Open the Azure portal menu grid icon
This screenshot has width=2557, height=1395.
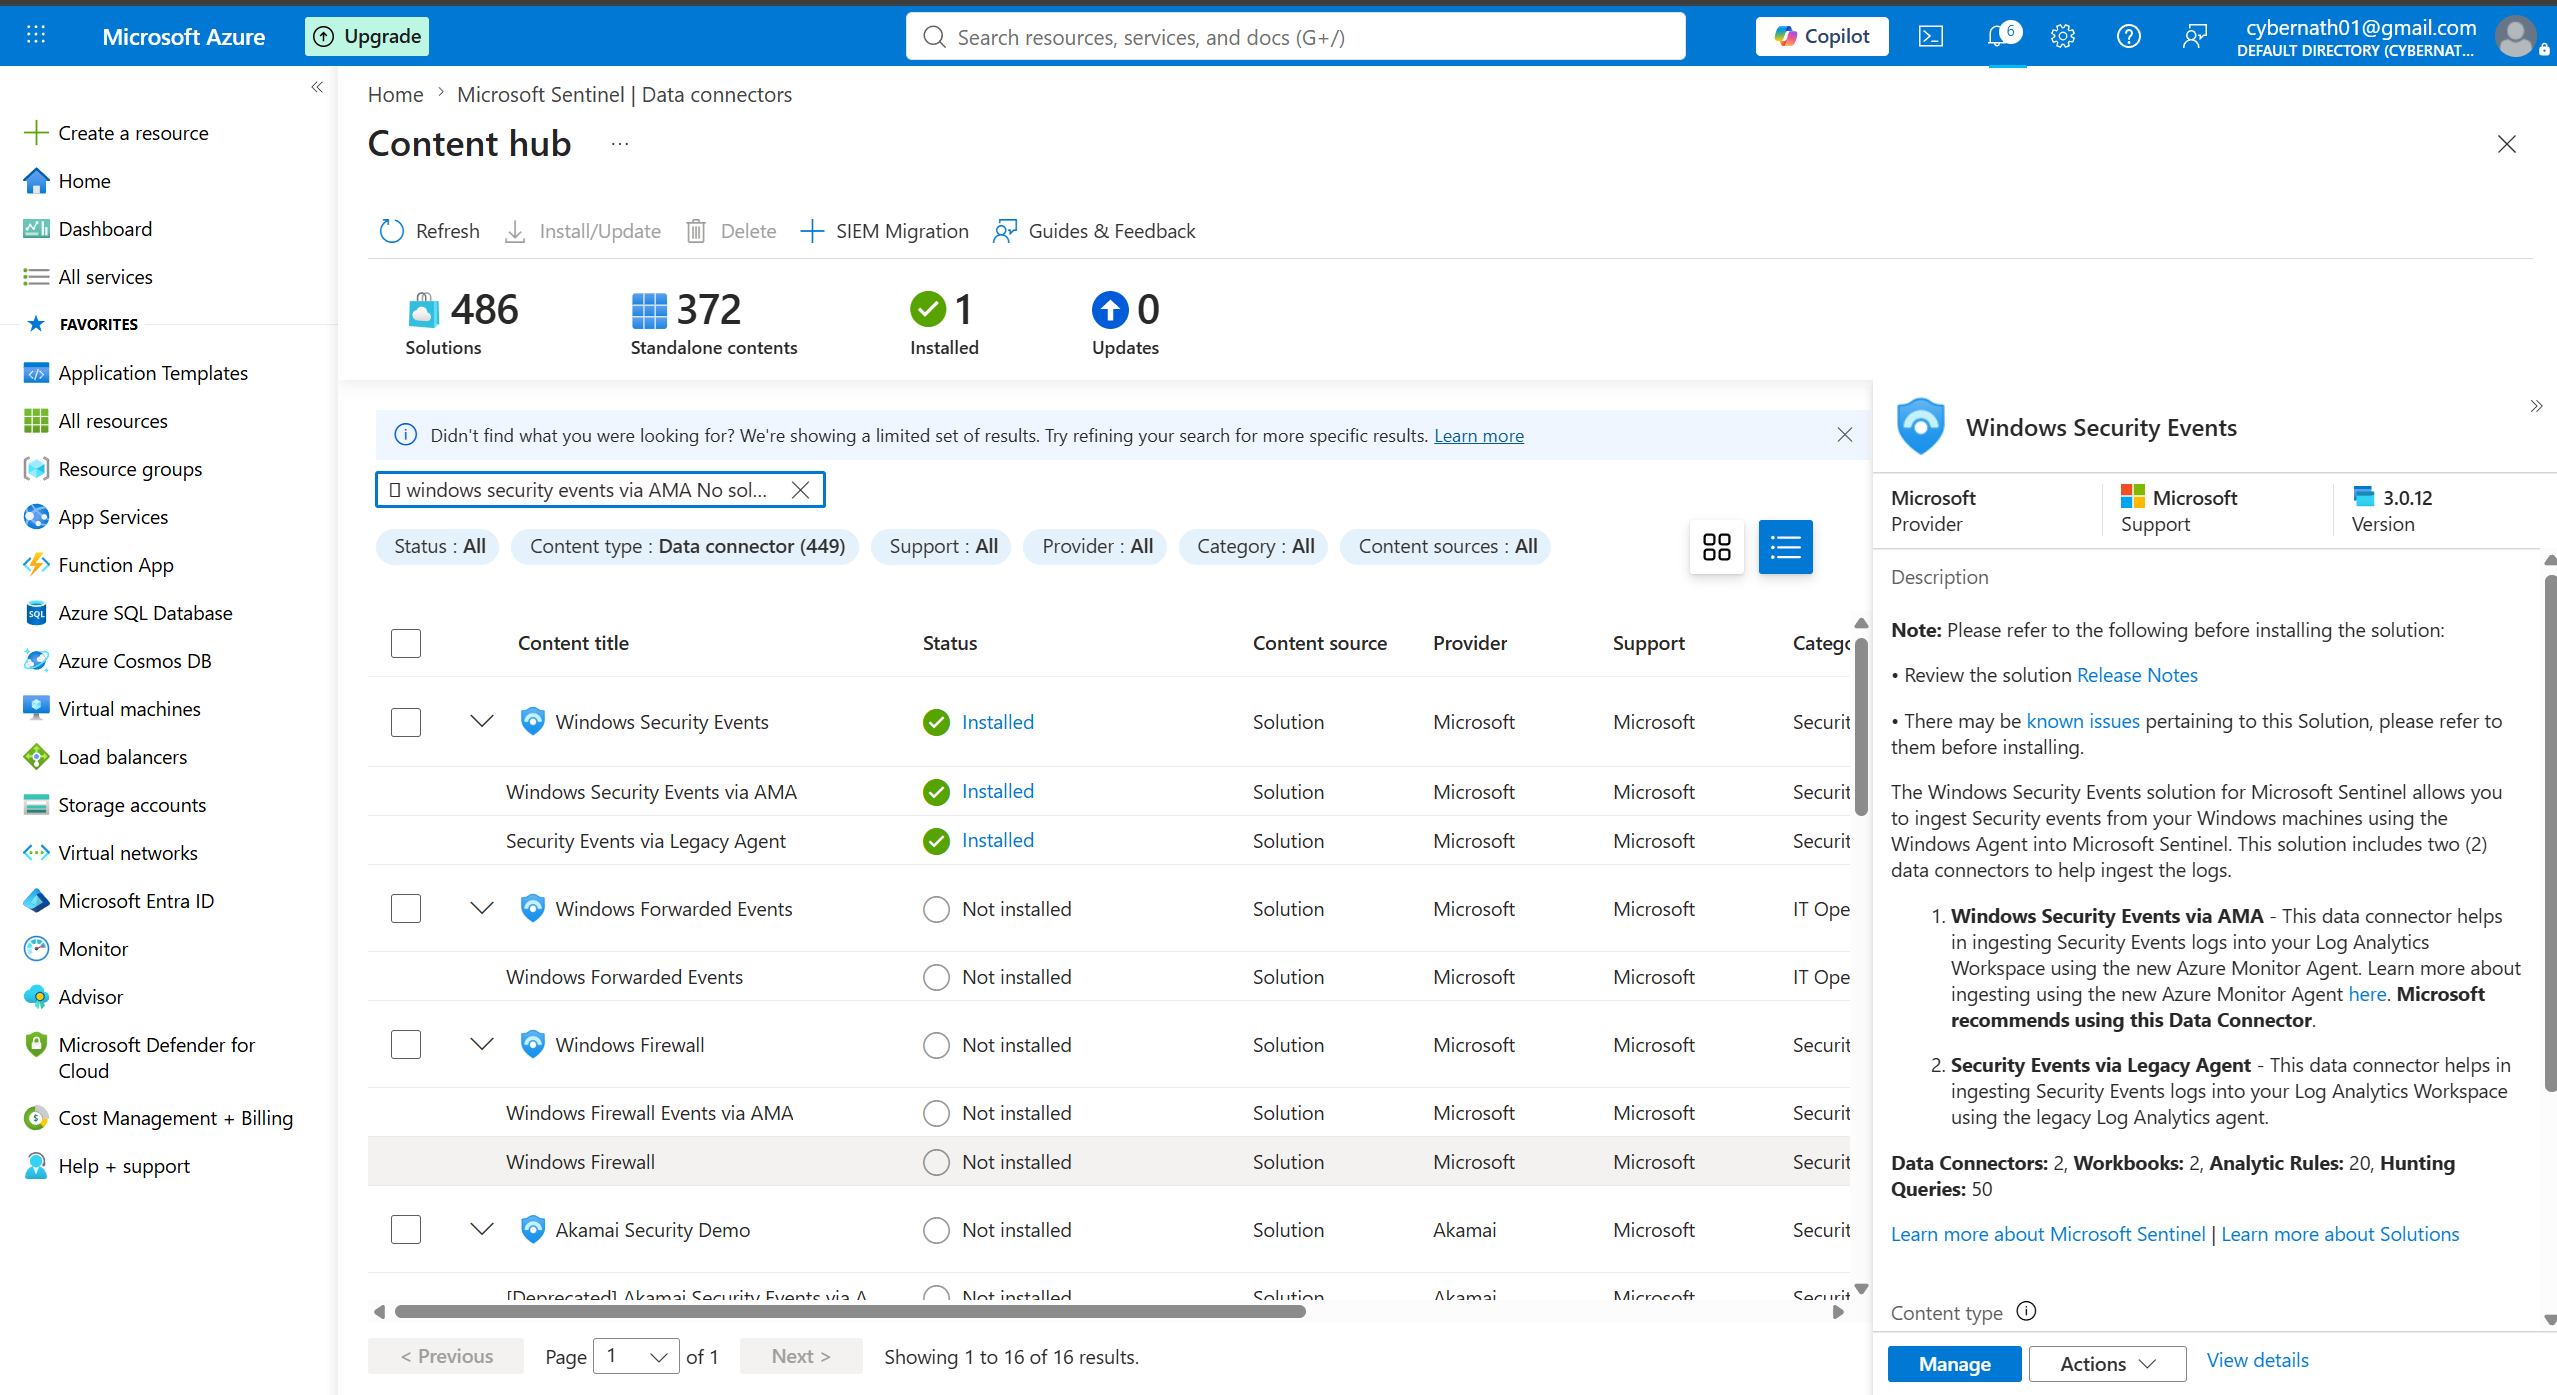pyautogui.click(x=36, y=36)
